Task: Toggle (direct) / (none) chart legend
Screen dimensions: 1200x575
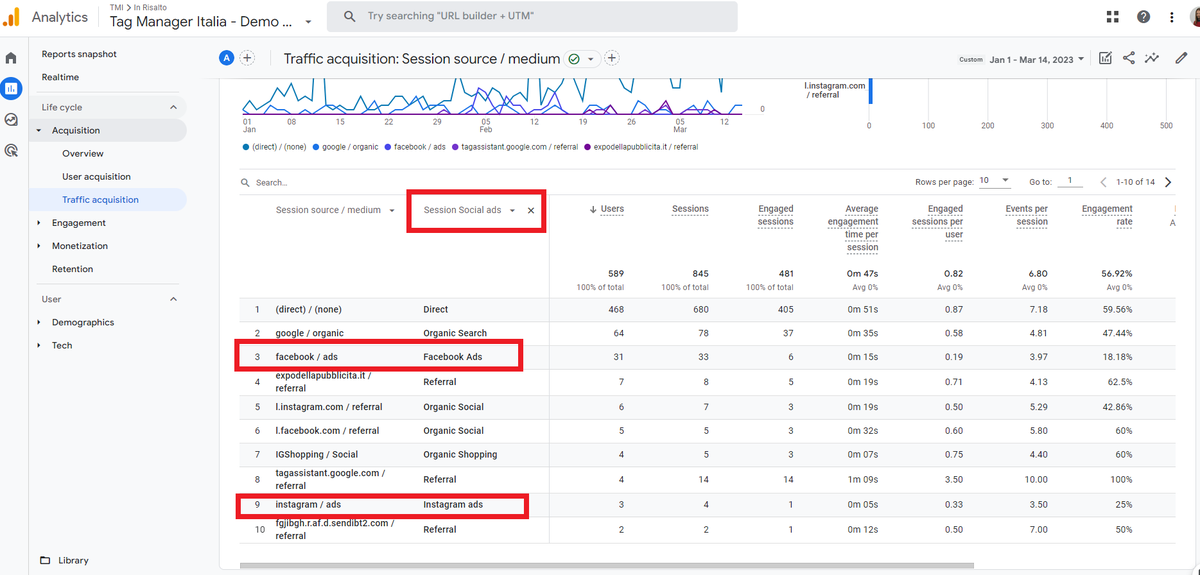Action: pyautogui.click(x=276, y=146)
